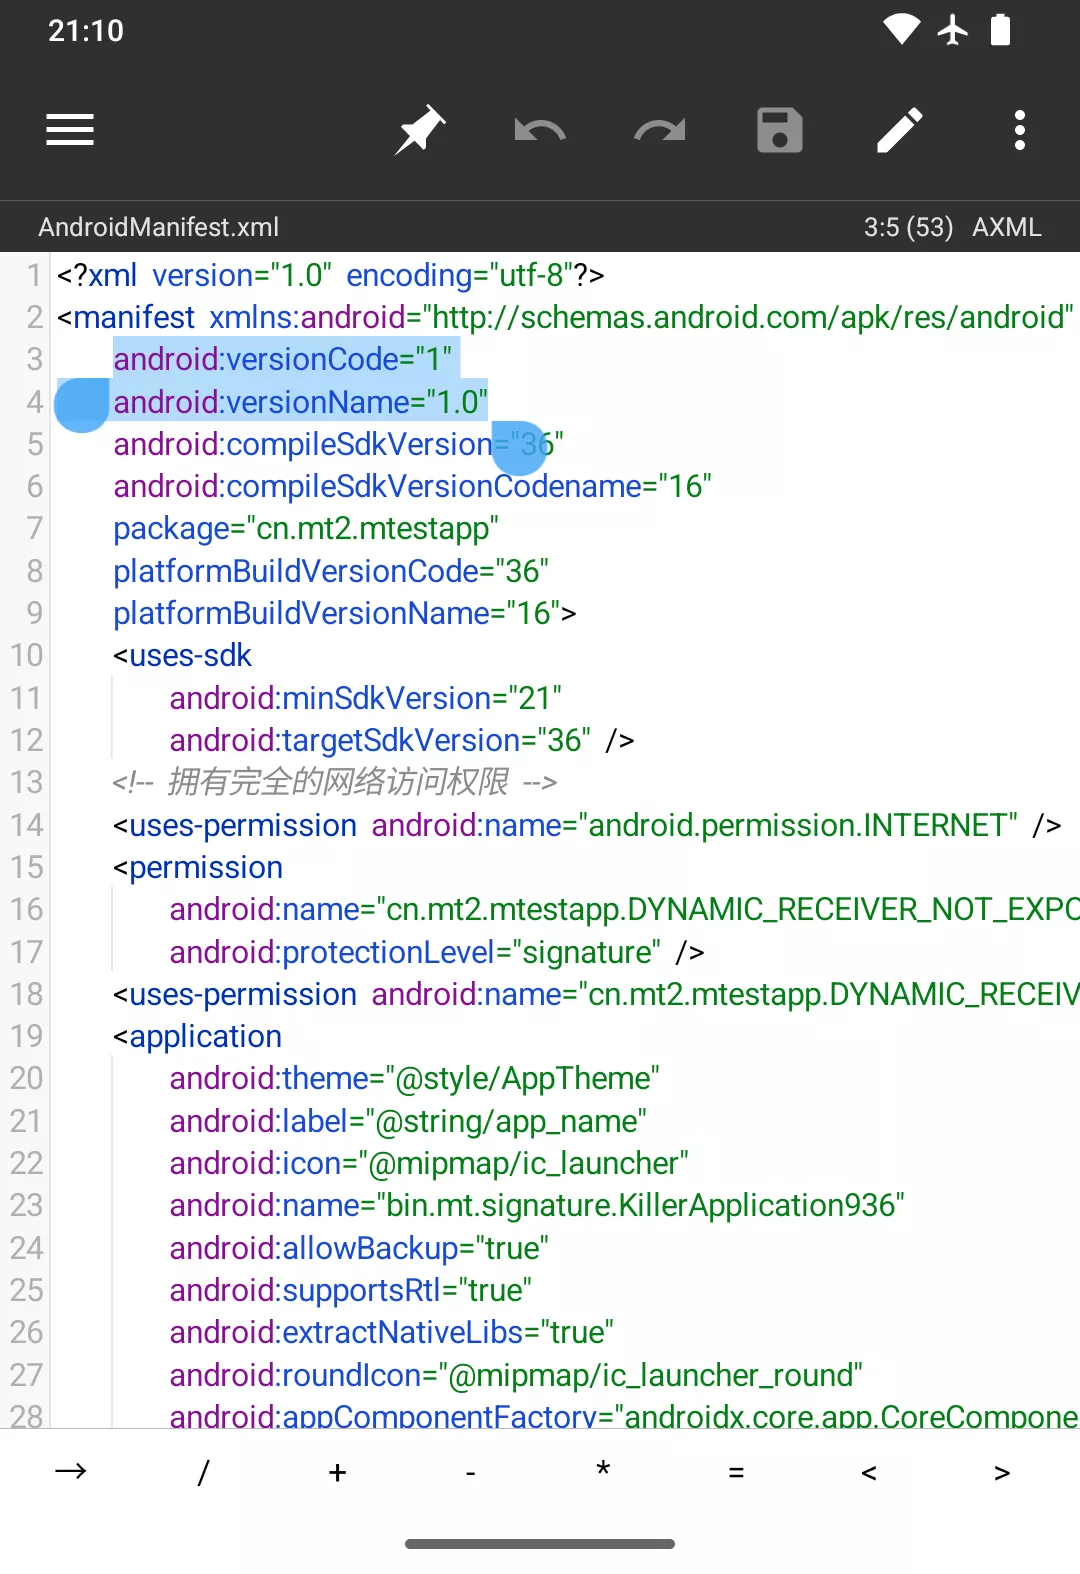The width and height of the screenshot is (1080, 1574).
Task: Insert less-than bracket from symbol bar
Action: click(869, 1471)
